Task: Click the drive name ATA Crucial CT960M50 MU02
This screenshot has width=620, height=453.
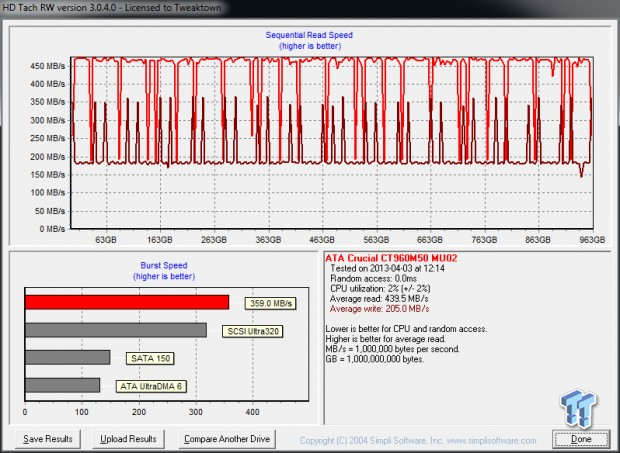Action: point(391,258)
